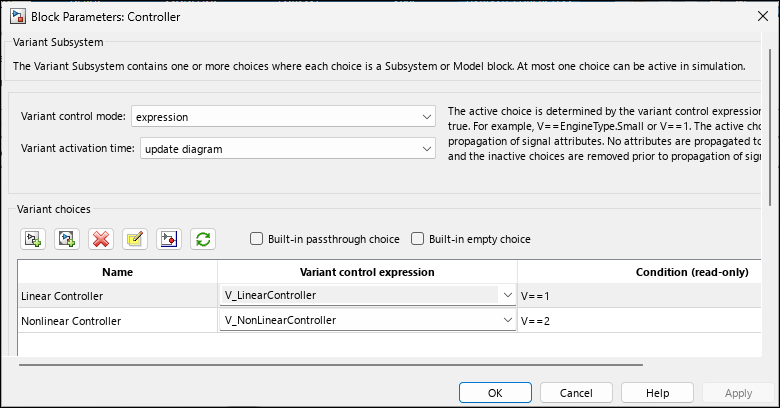Image resolution: width=780 pixels, height=408 pixels.
Task: Refresh variant choices with green arrows icon
Action: point(203,239)
